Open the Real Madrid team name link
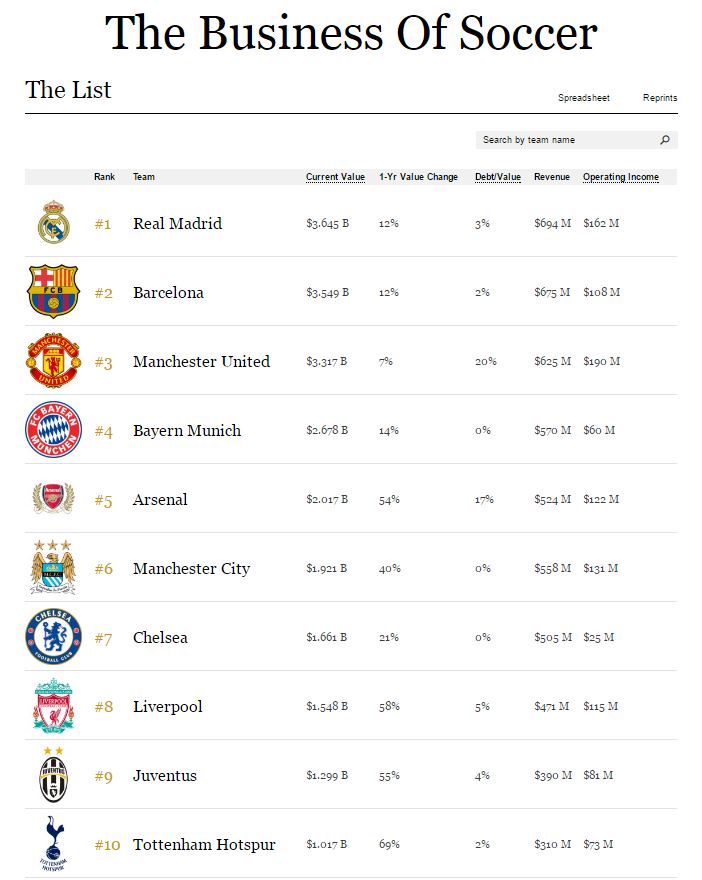702x880 pixels. tap(177, 224)
